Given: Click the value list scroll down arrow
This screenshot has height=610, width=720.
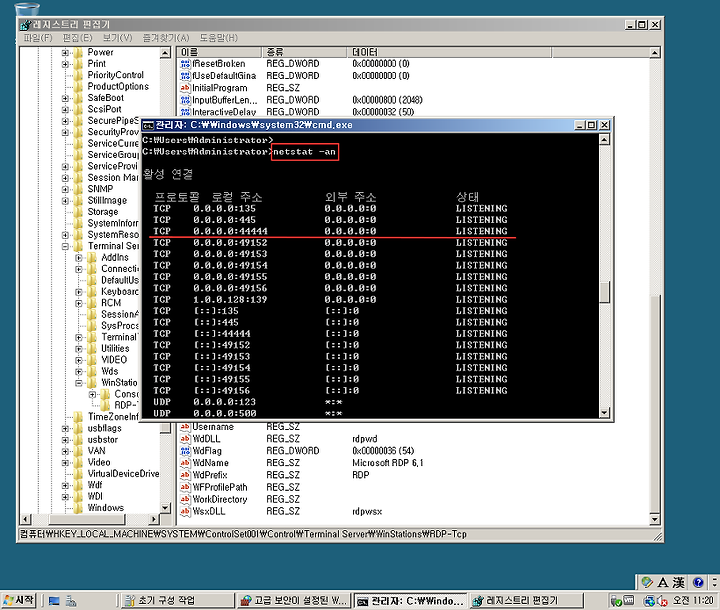Looking at the screenshot, I should tap(655, 519).
